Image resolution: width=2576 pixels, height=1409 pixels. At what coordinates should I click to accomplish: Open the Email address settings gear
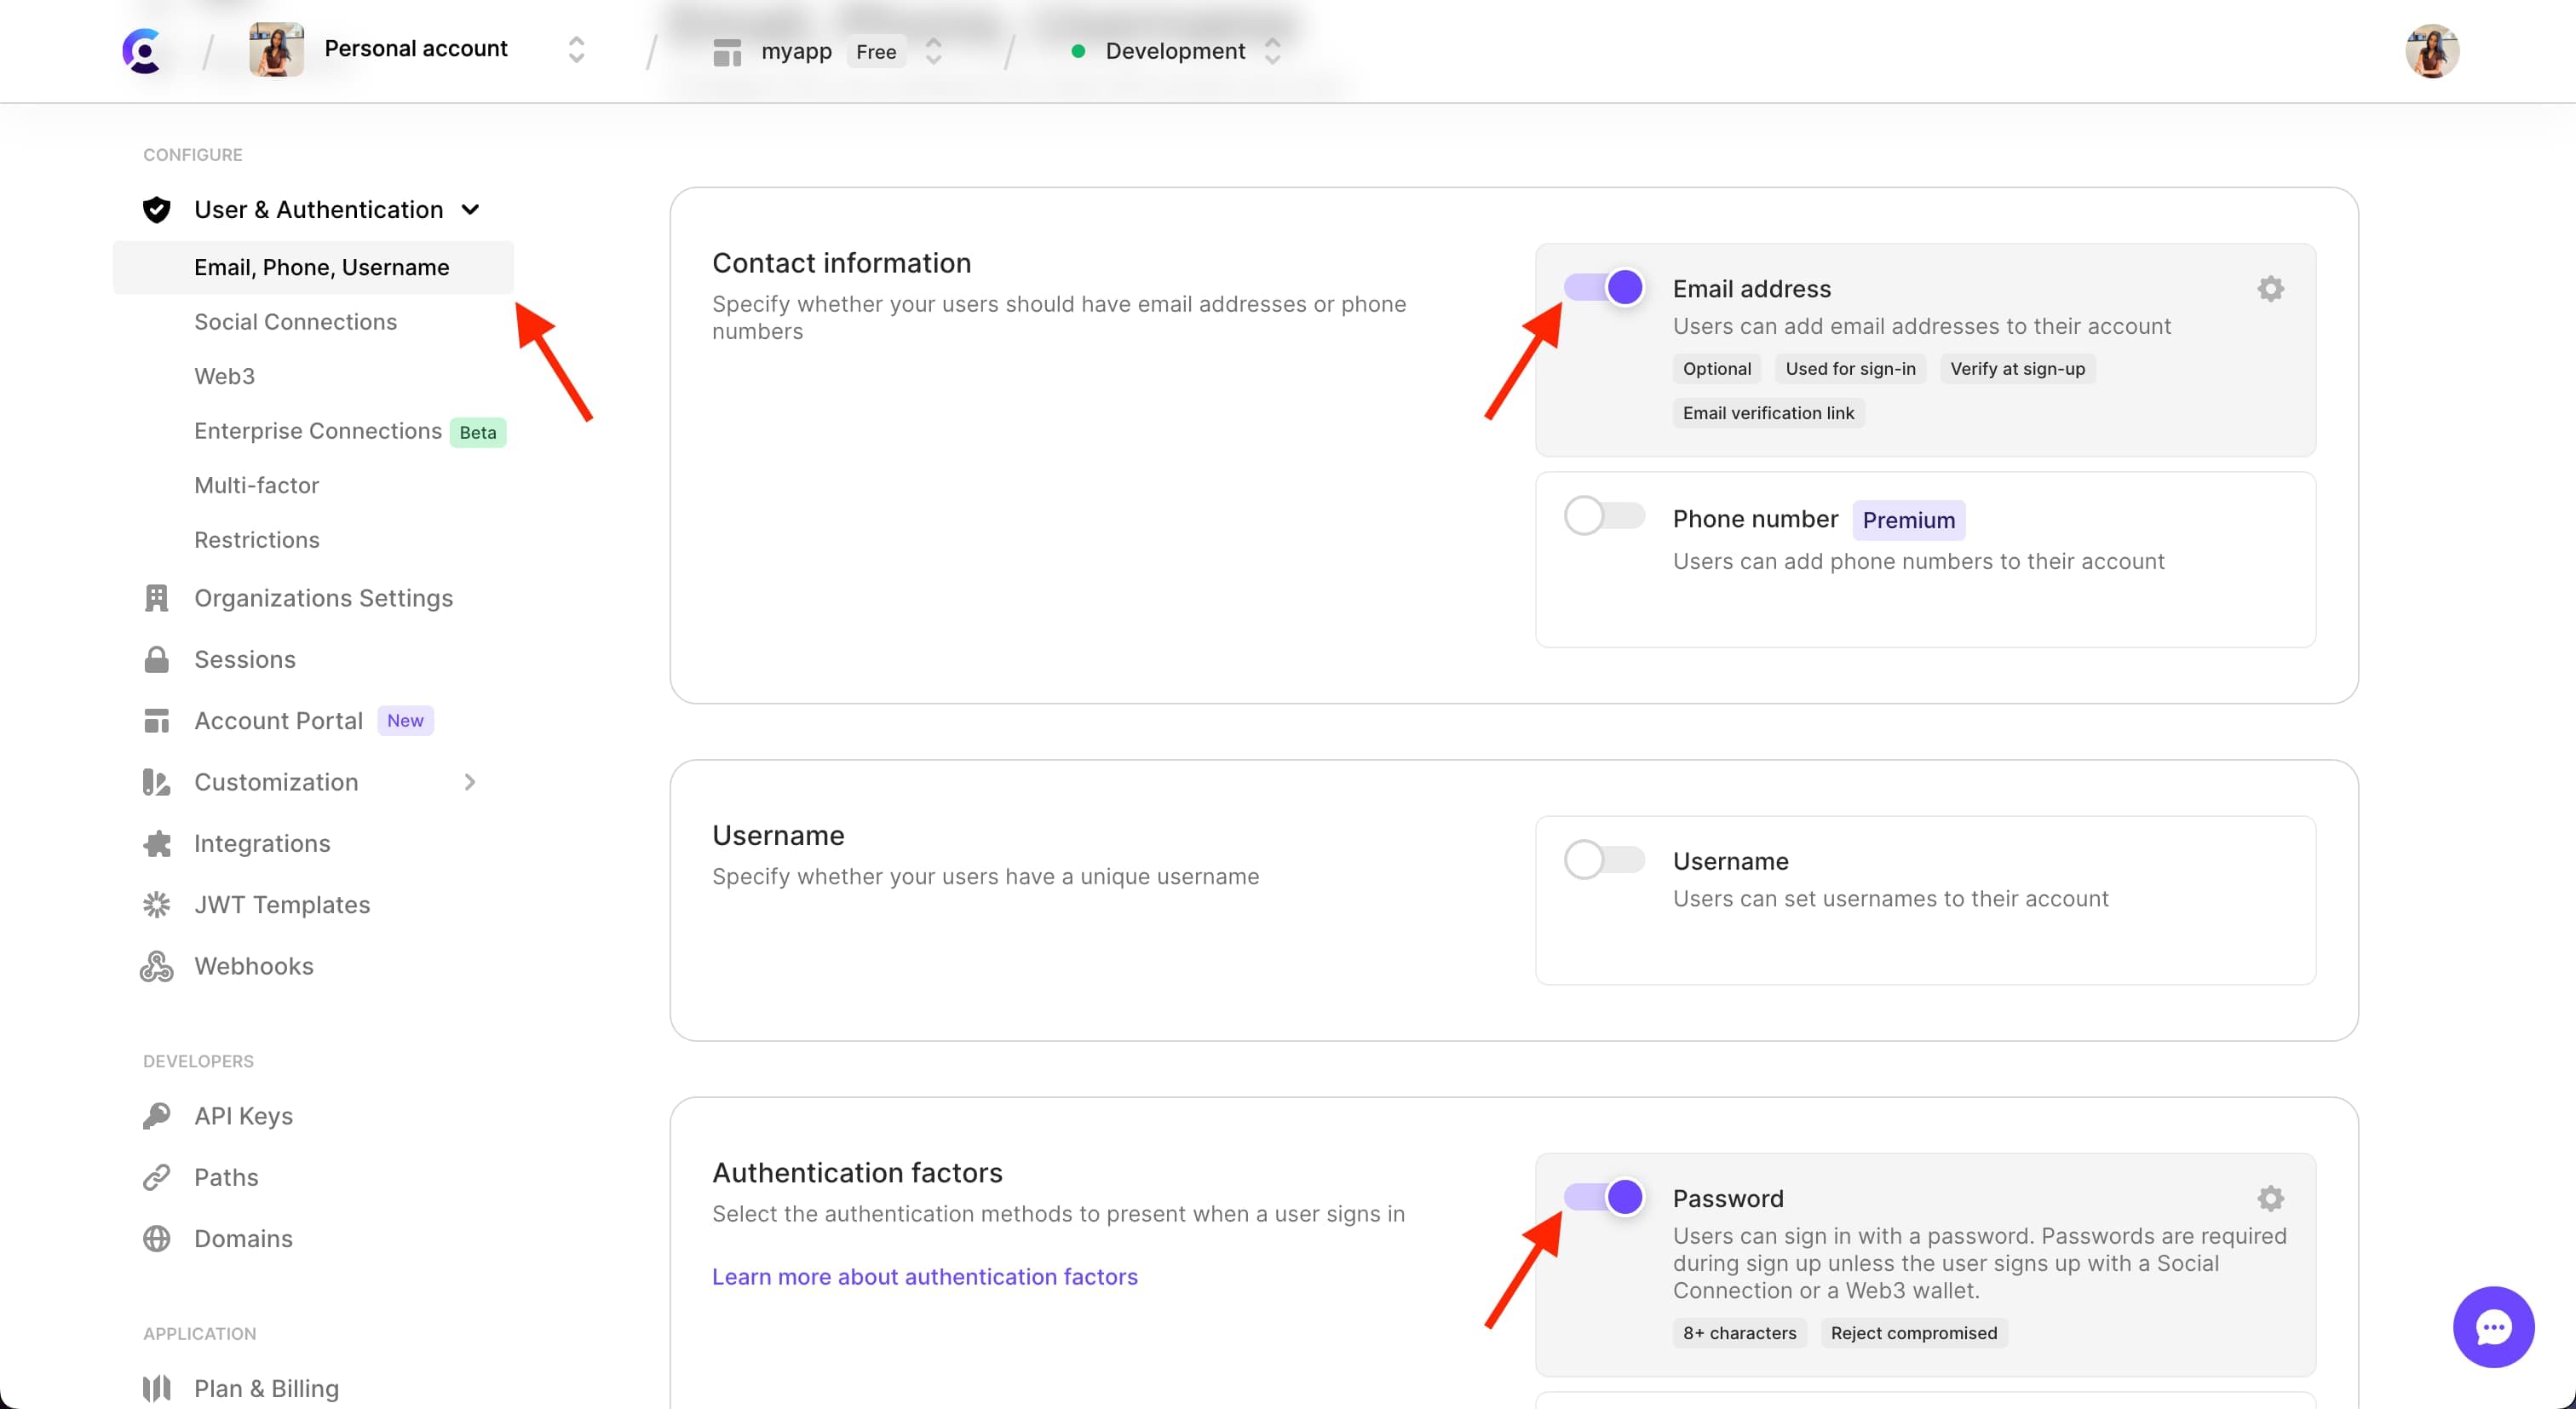pos(2271,289)
